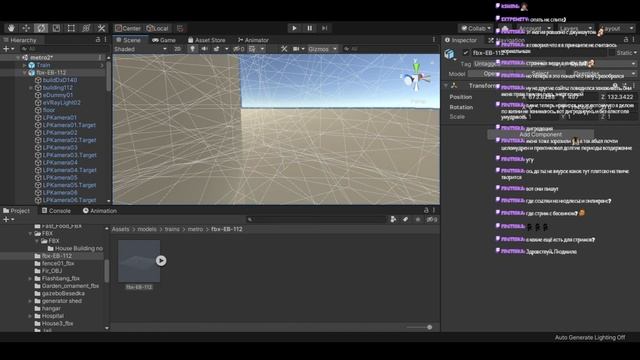
Task: Open the Console tab
Action: pos(56,211)
